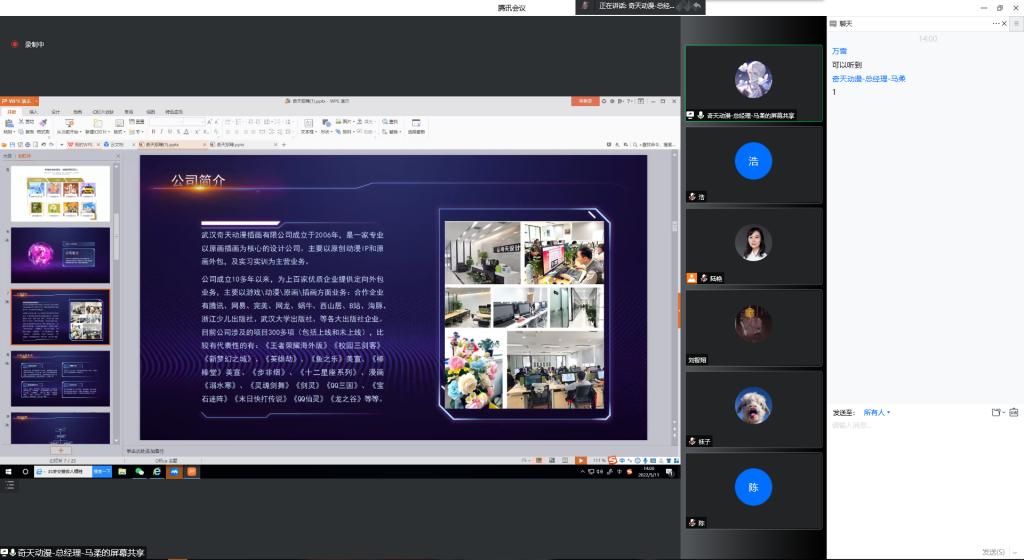Click the blue 浩 participant avatar tile

click(753, 161)
